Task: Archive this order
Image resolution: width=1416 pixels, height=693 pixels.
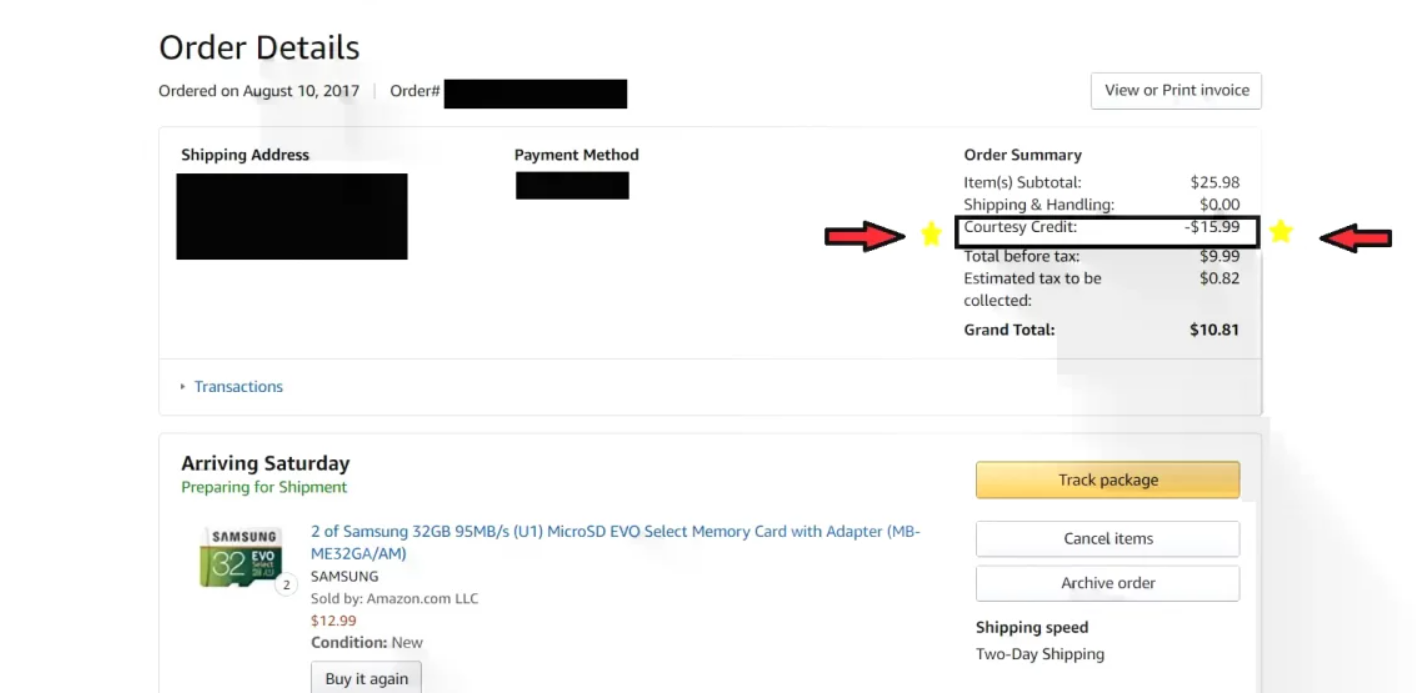Action: 1107,583
